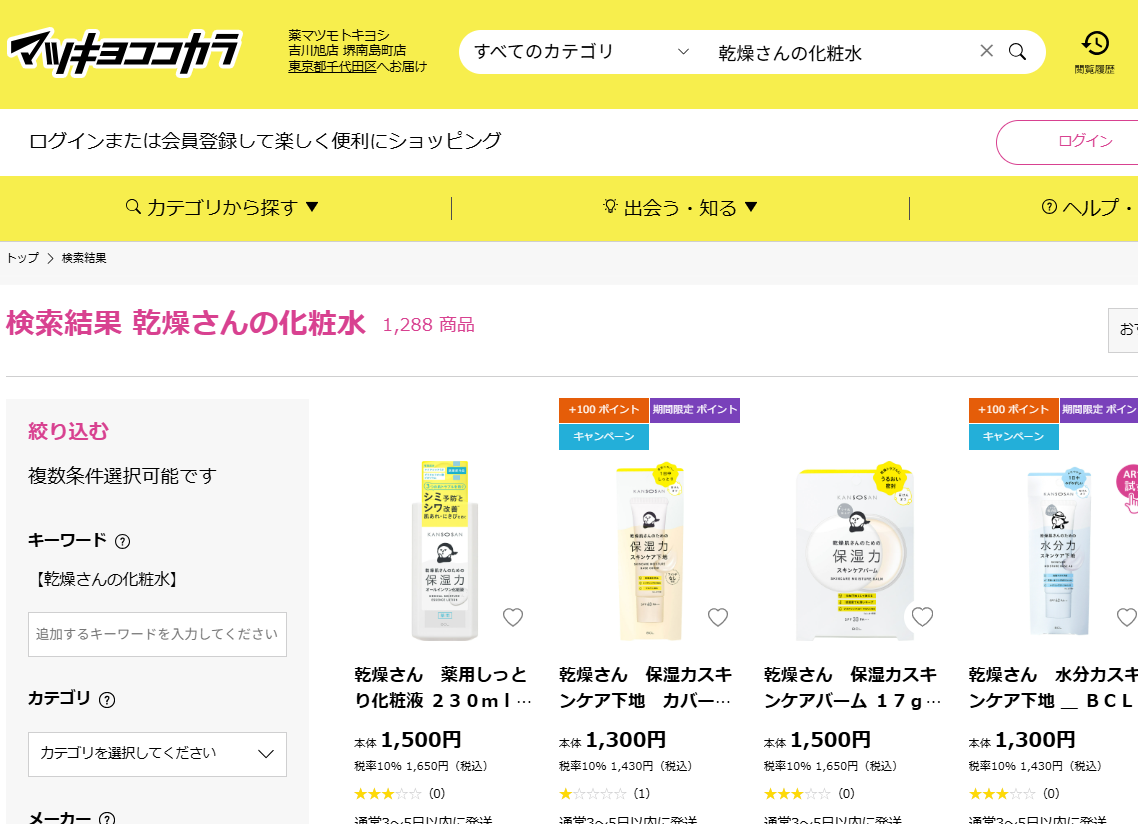Viewport: 1138px width, 824px height.
Task: Click the 複数条件選択可能です text
Action: click(123, 476)
